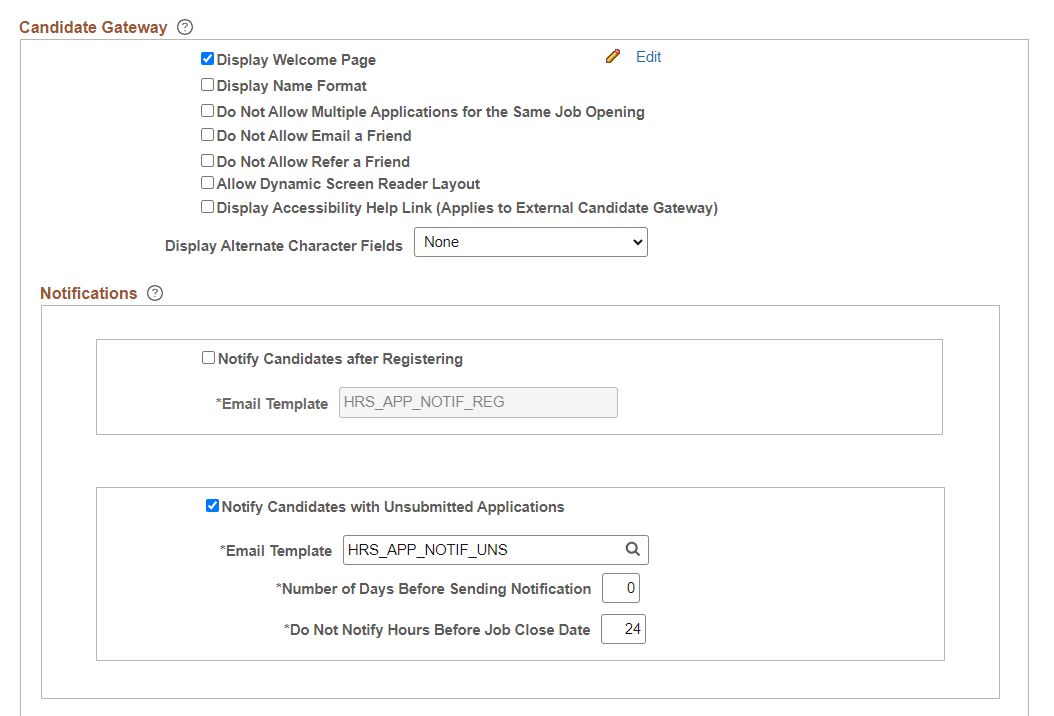The height and width of the screenshot is (716, 1054).
Task: Click the Candidate Gateway section heading
Action: click(x=93, y=28)
